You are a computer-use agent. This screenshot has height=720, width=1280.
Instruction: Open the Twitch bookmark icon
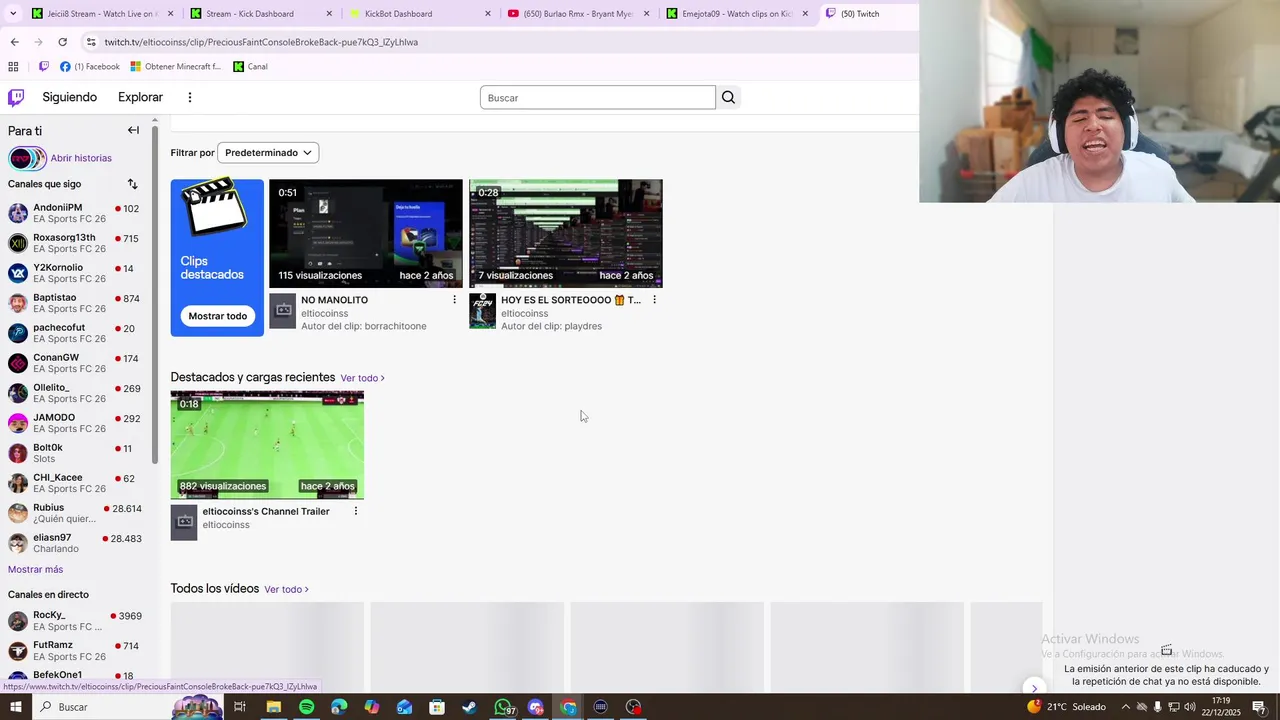(x=43, y=67)
